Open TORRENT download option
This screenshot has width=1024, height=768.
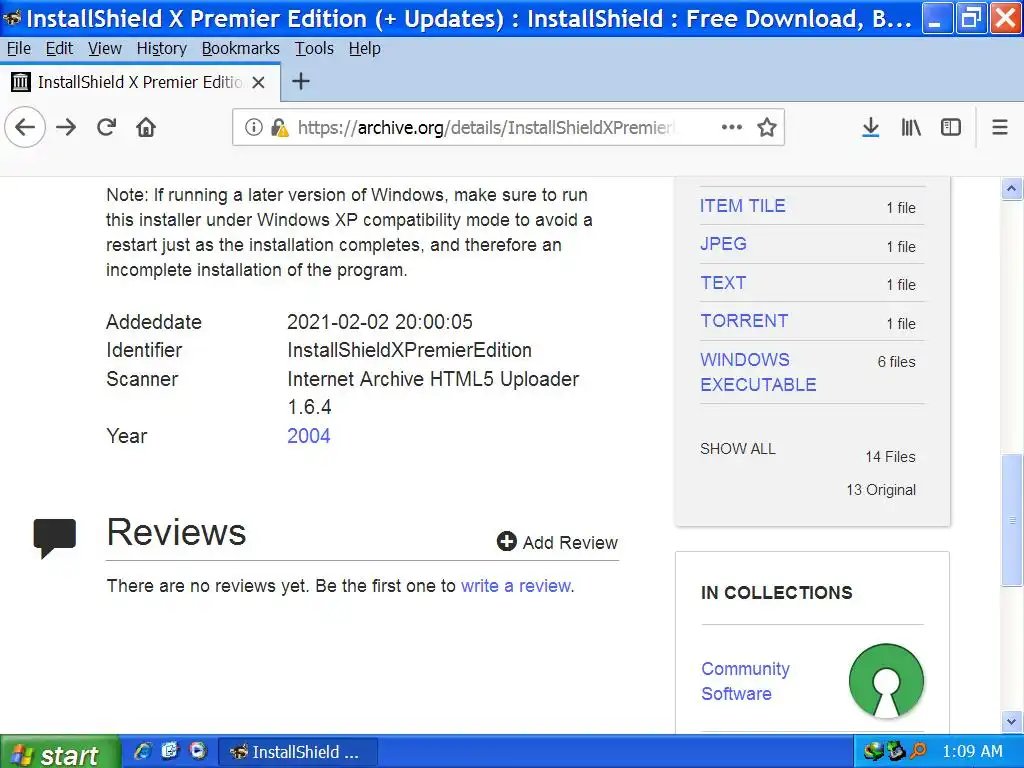click(744, 321)
